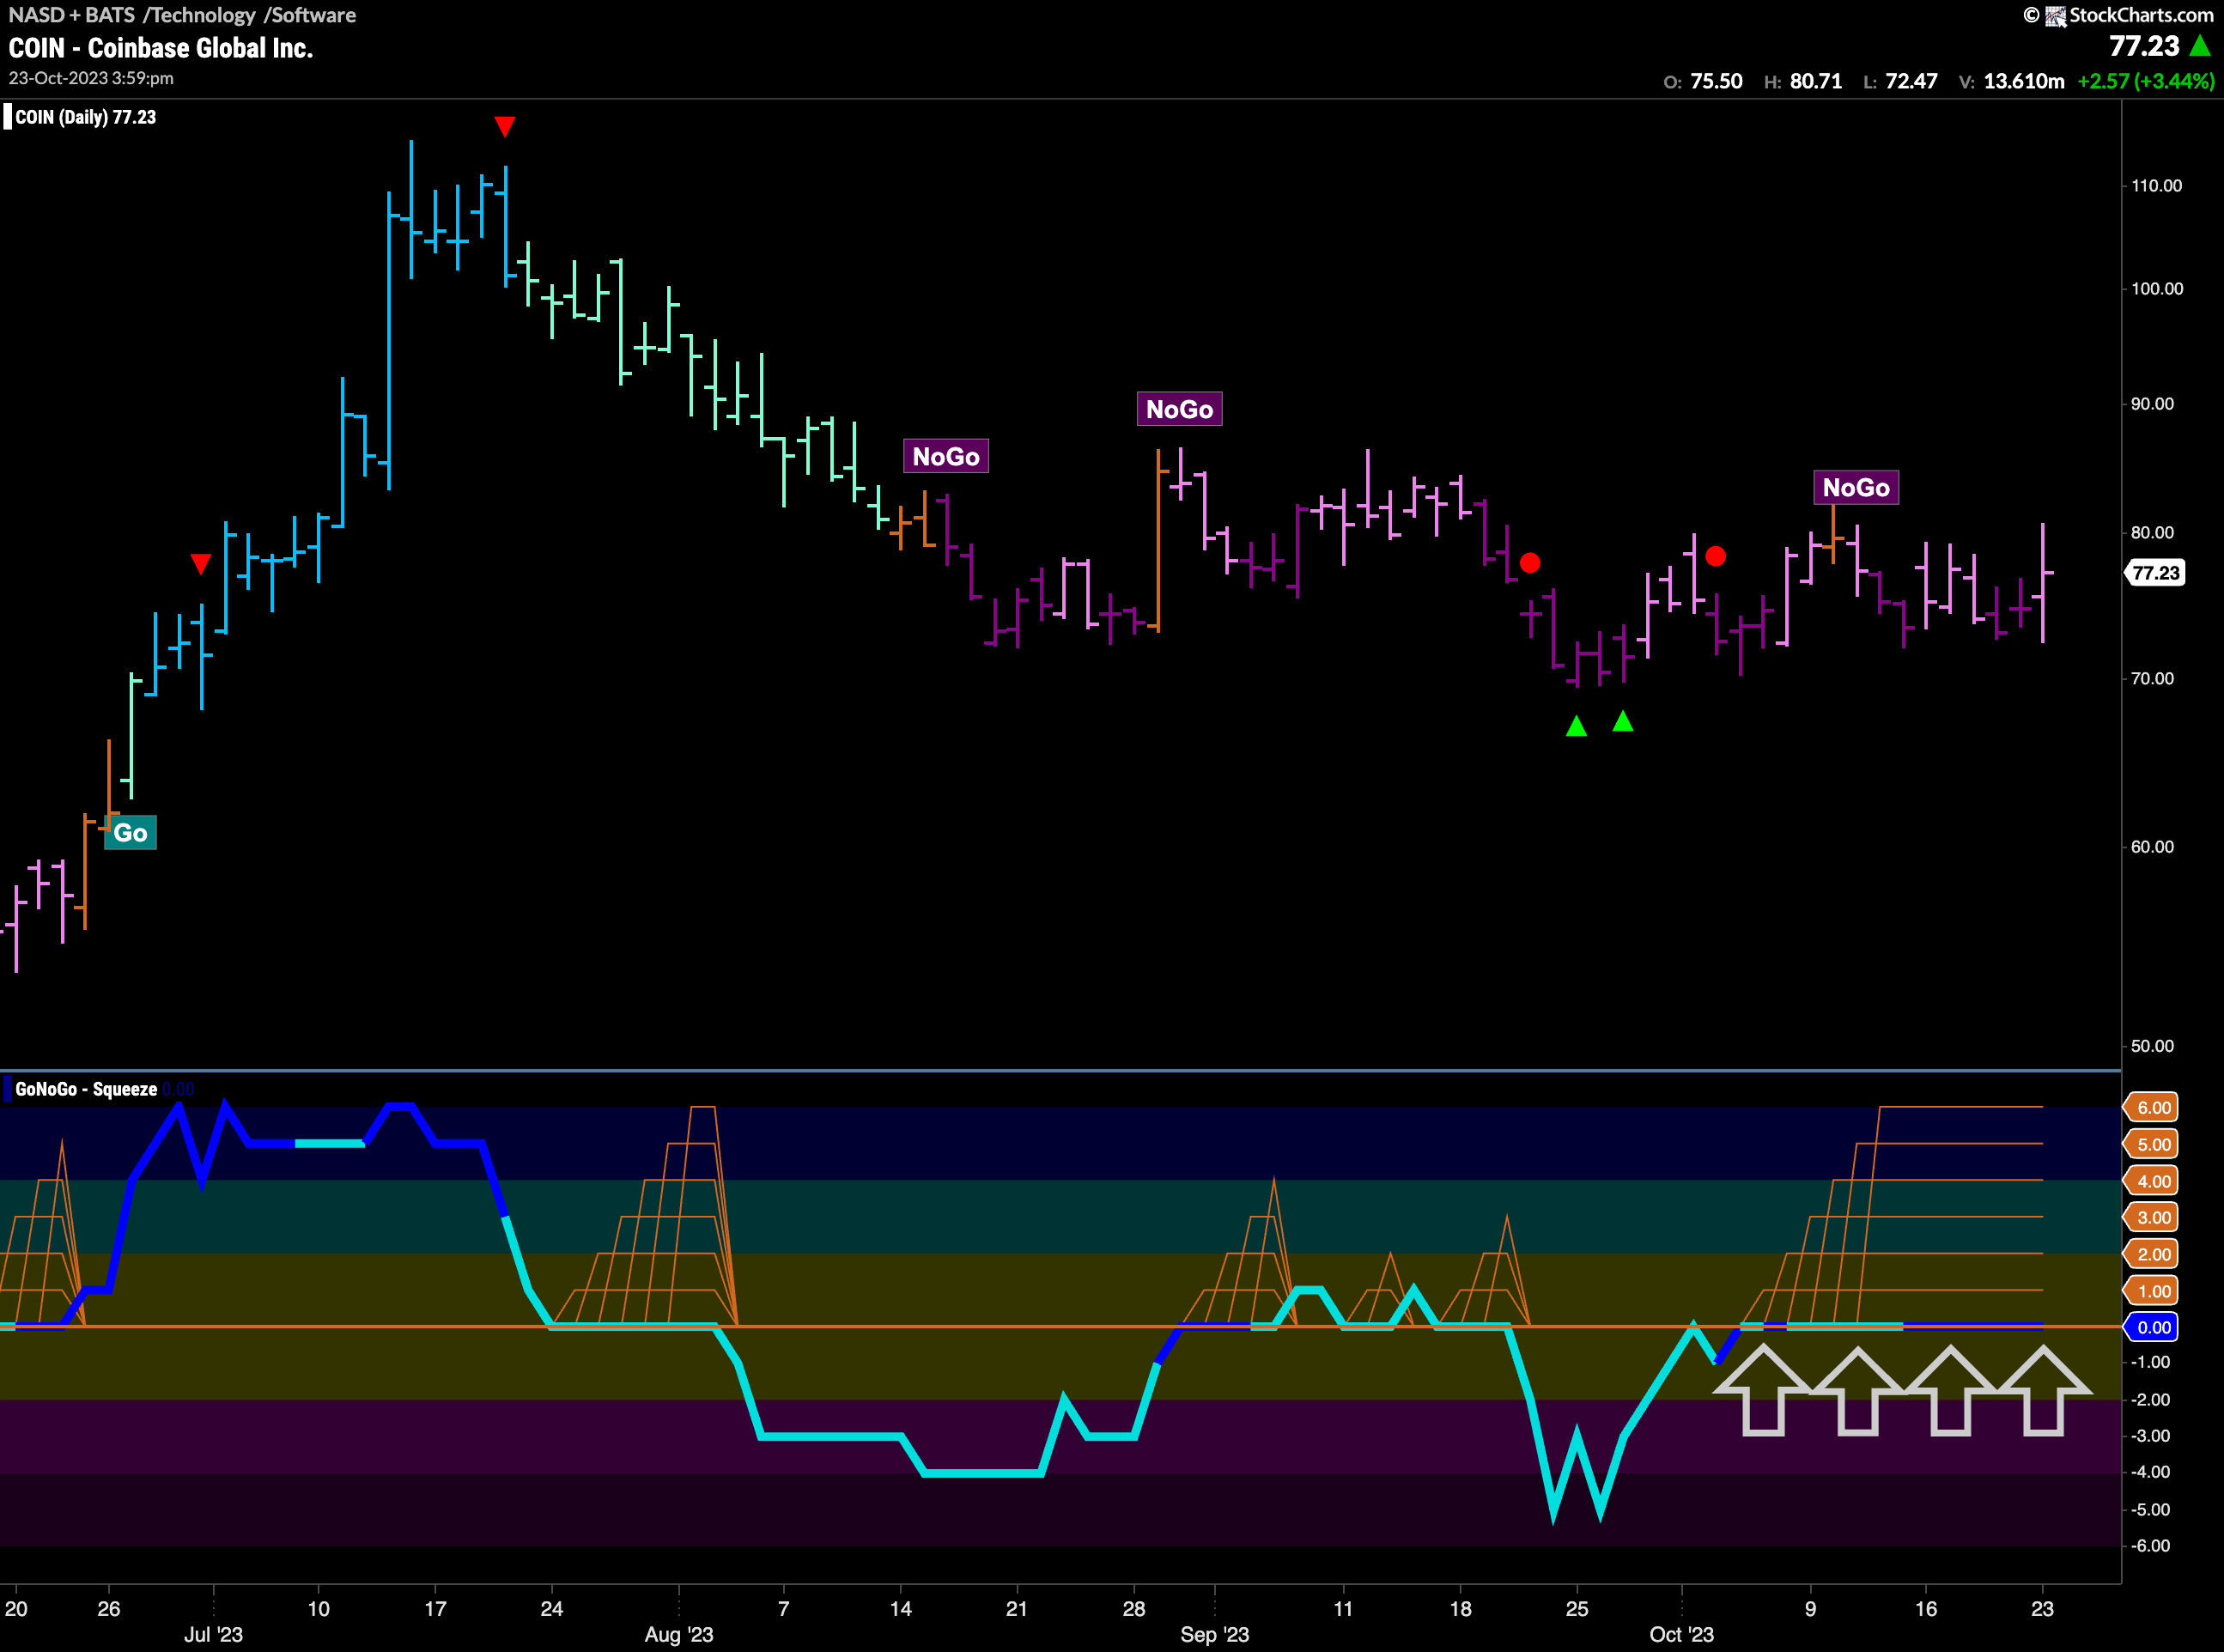
Task: Click the teal Go signal label
Action: pos(130,832)
